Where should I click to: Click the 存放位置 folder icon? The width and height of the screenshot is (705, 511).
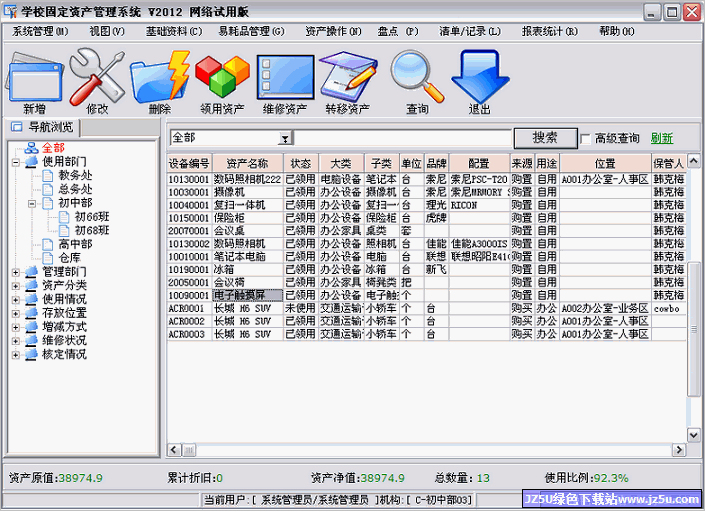31,313
